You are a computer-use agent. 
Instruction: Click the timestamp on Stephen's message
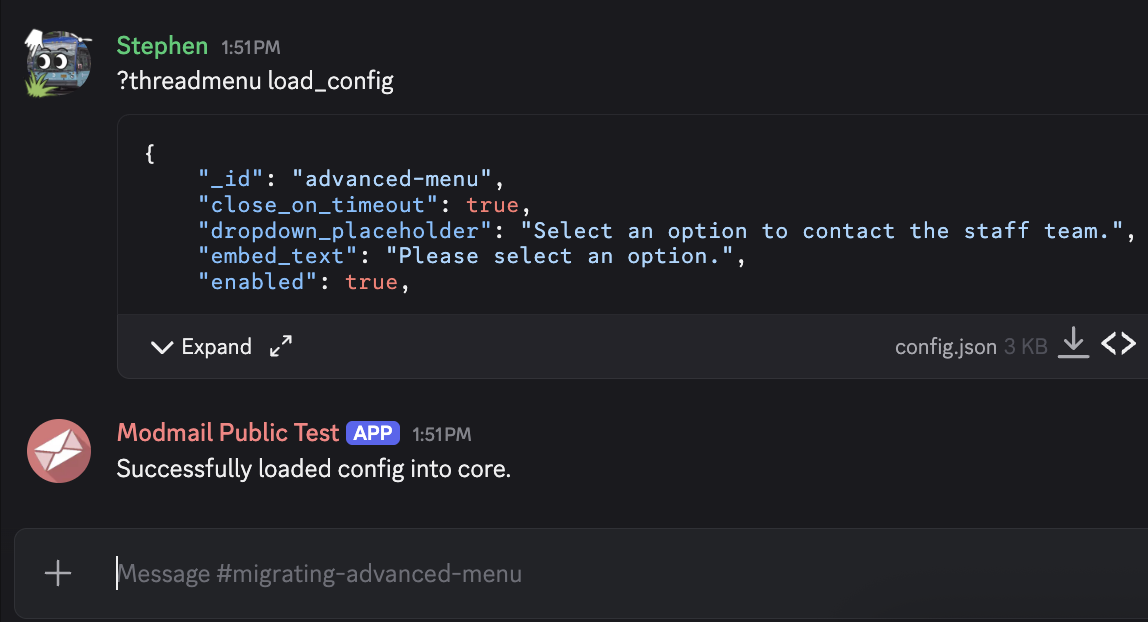pos(251,47)
